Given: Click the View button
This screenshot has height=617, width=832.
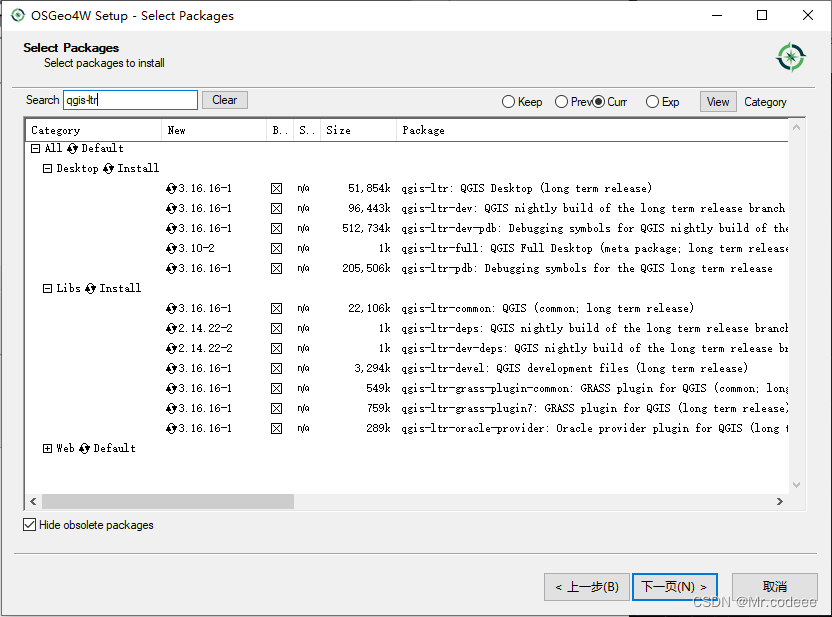Looking at the screenshot, I should [718, 102].
